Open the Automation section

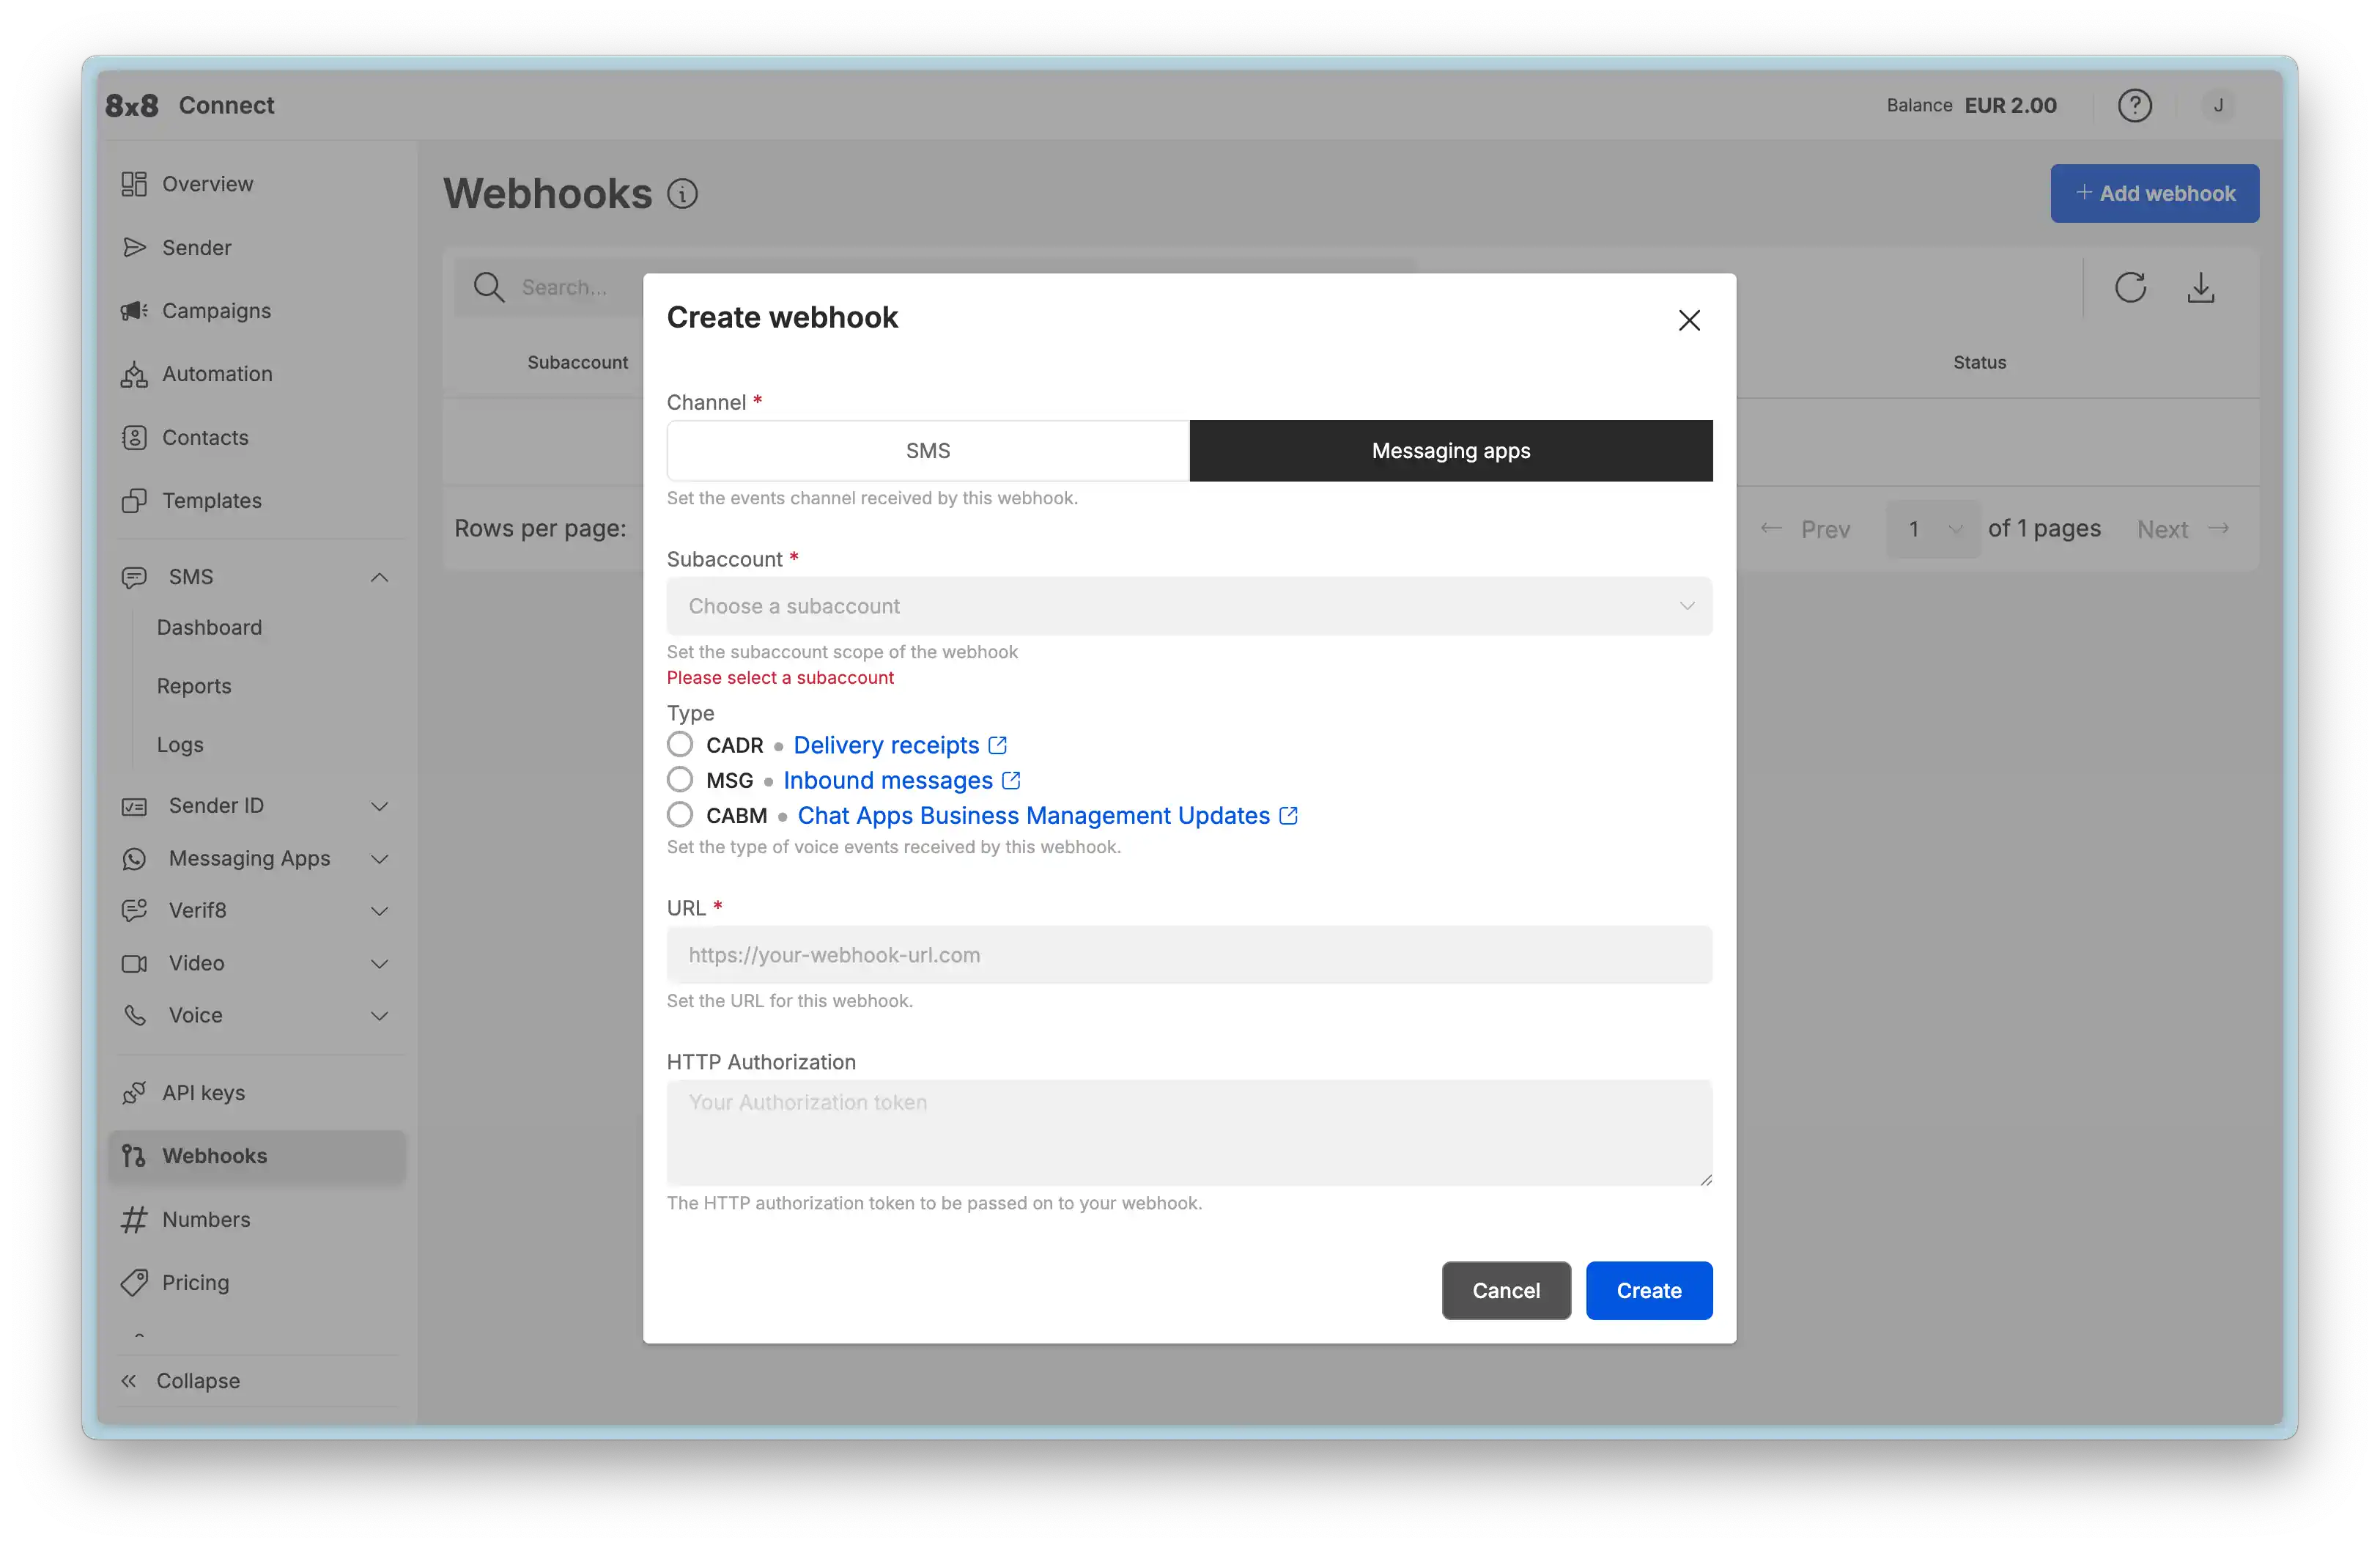(217, 373)
